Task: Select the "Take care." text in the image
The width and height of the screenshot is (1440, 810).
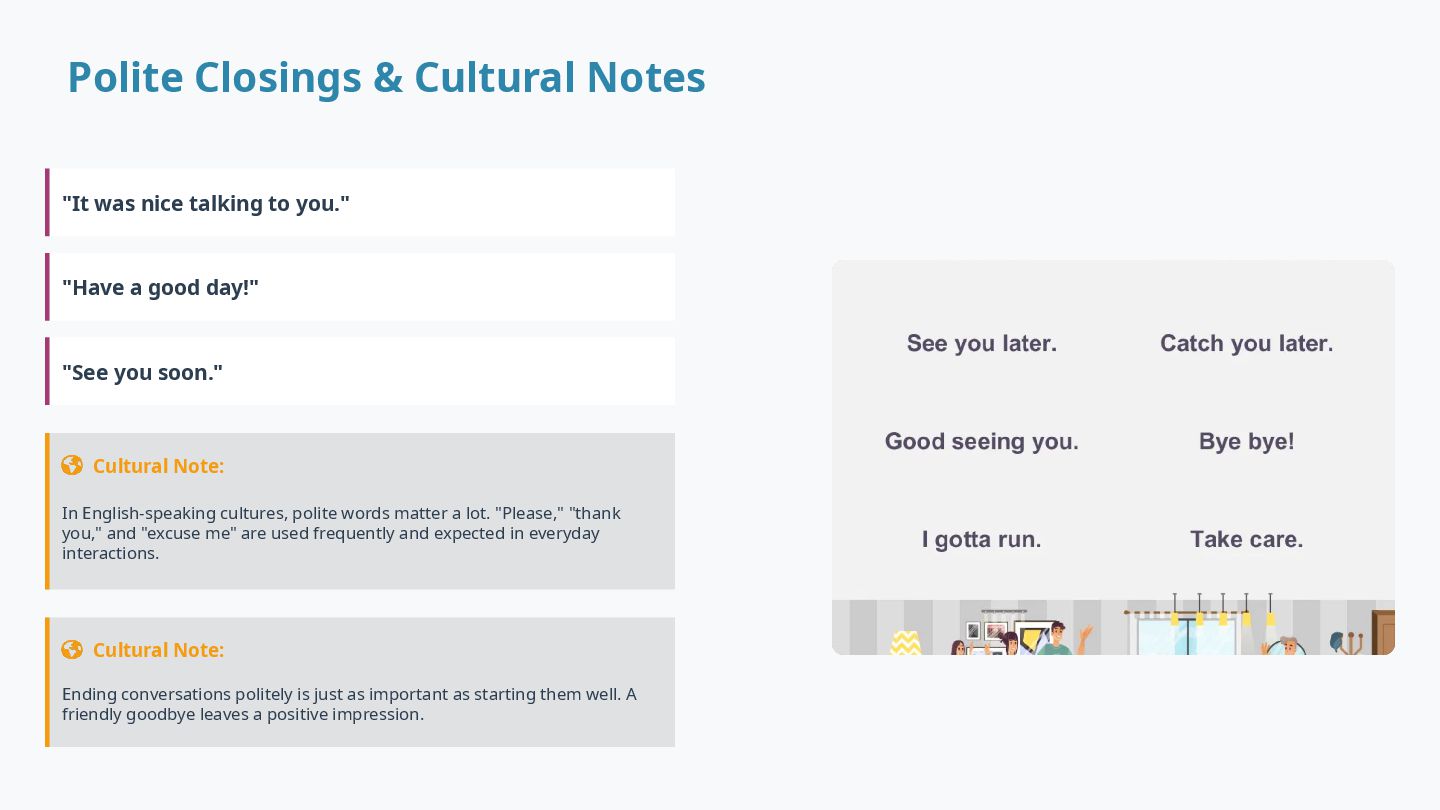Action: (x=1246, y=540)
